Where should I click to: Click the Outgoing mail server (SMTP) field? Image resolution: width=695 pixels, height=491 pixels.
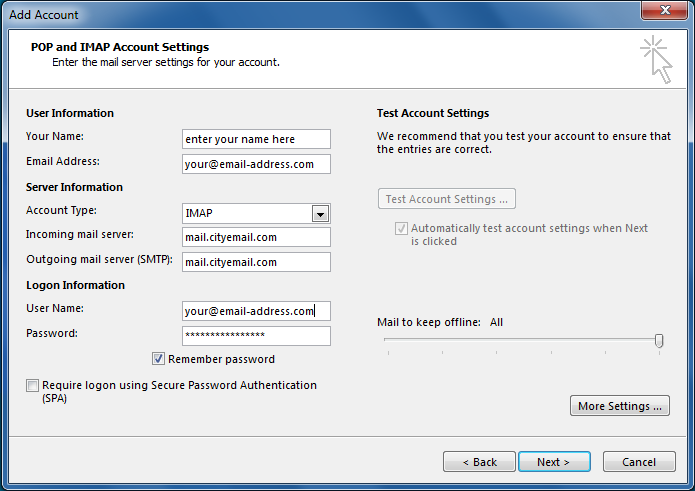pyautogui.click(x=256, y=262)
